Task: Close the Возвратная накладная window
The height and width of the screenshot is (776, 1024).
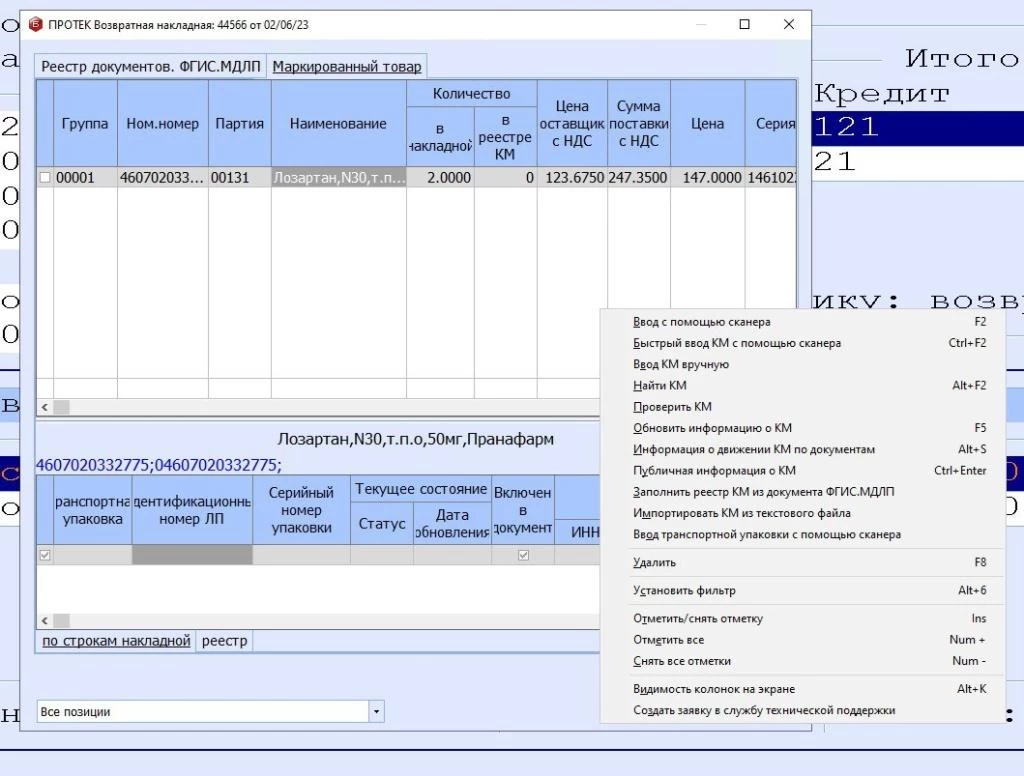Action: pos(789,24)
